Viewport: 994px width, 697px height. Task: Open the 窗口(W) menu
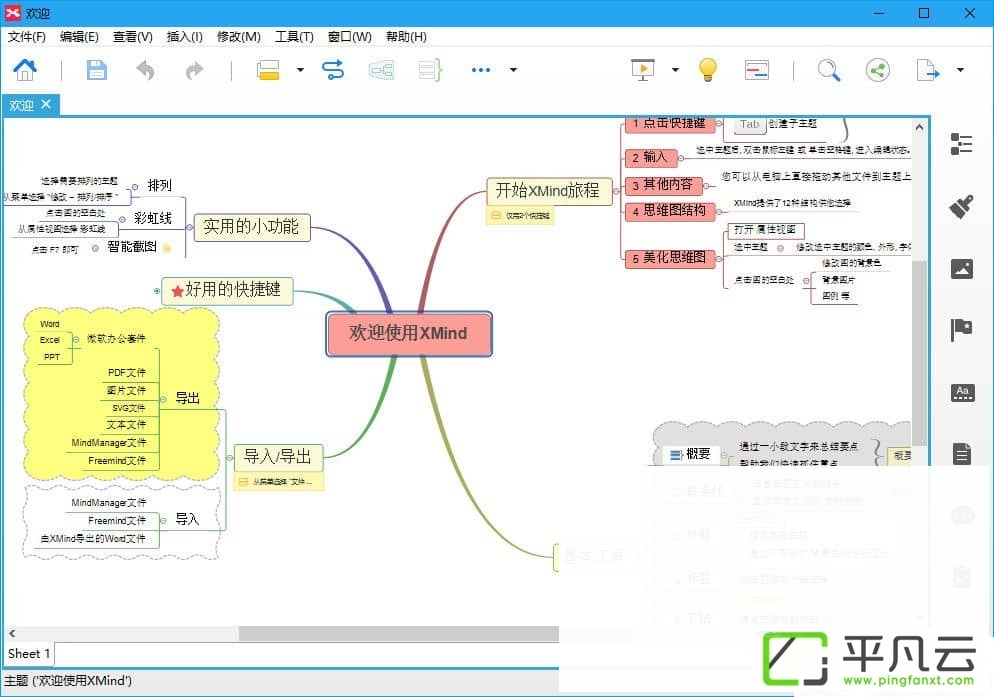(349, 37)
